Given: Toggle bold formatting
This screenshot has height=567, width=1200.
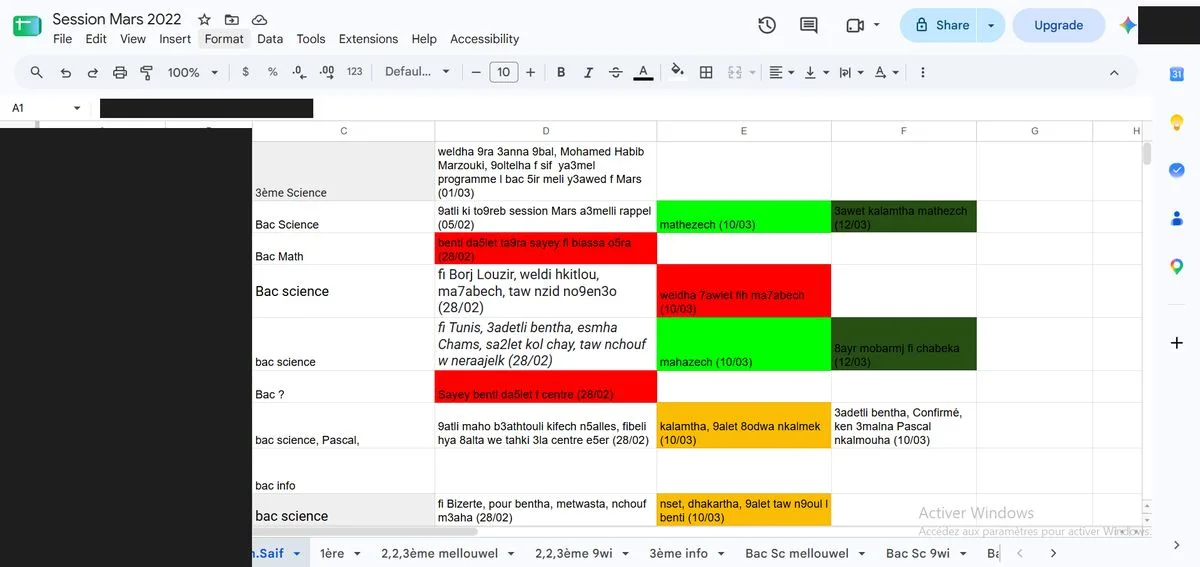Looking at the screenshot, I should pos(561,72).
